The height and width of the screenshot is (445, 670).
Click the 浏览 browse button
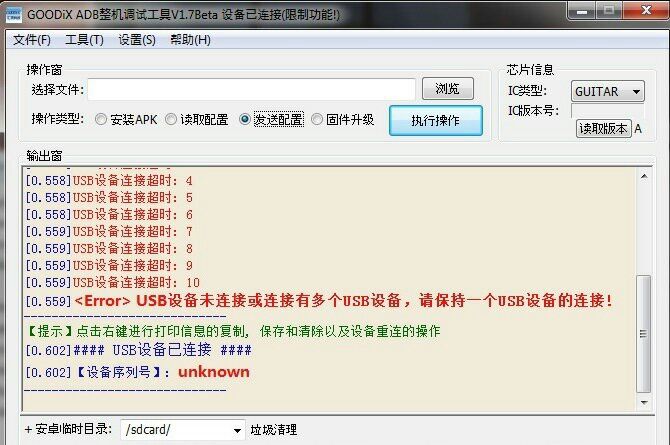[447, 88]
